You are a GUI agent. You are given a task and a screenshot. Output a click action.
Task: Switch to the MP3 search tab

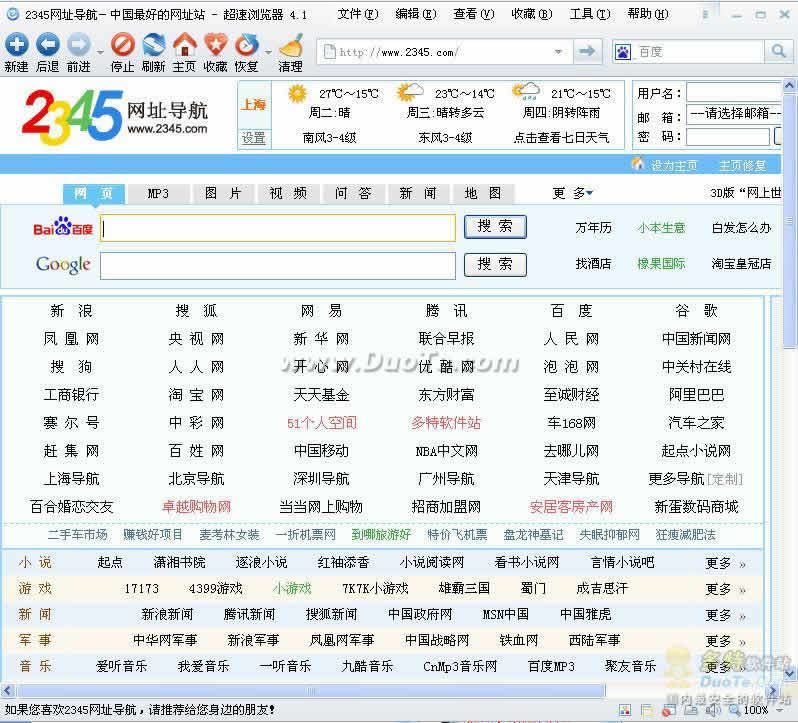point(158,193)
